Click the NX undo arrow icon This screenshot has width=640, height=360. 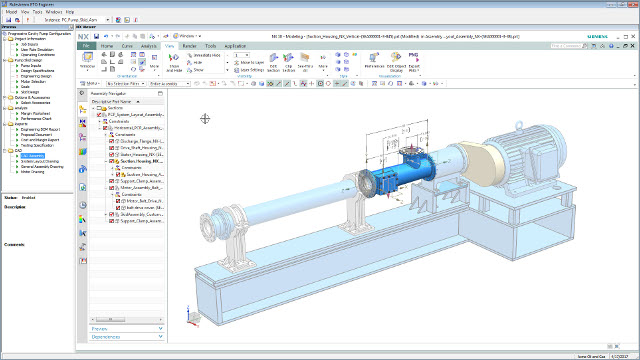tap(106, 36)
